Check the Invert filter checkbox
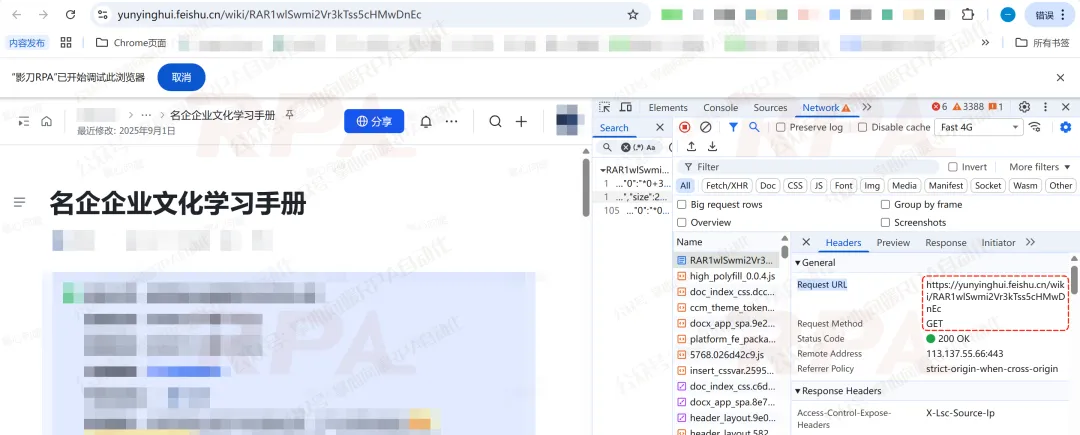The width and height of the screenshot is (1080, 435). [953, 167]
